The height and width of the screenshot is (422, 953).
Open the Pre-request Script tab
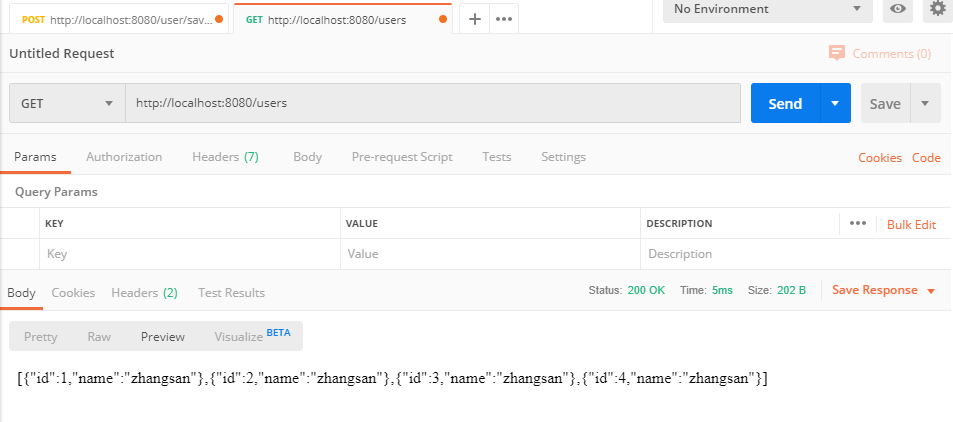(402, 157)
